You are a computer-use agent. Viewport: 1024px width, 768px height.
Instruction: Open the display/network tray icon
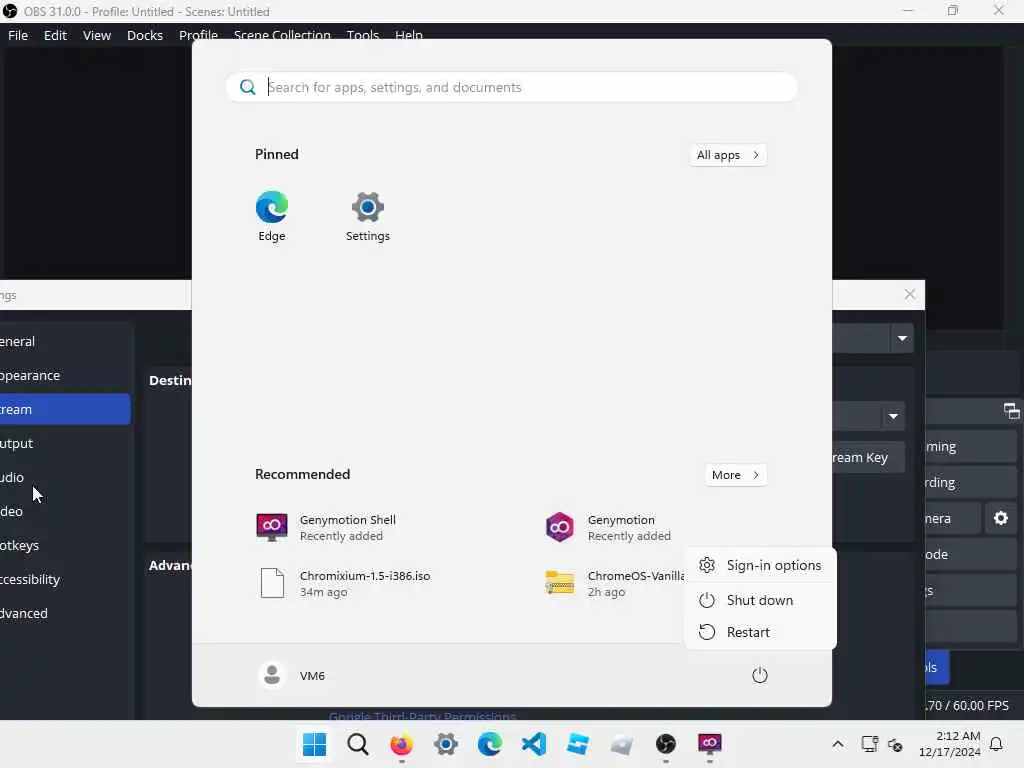[x=869, y=744]
